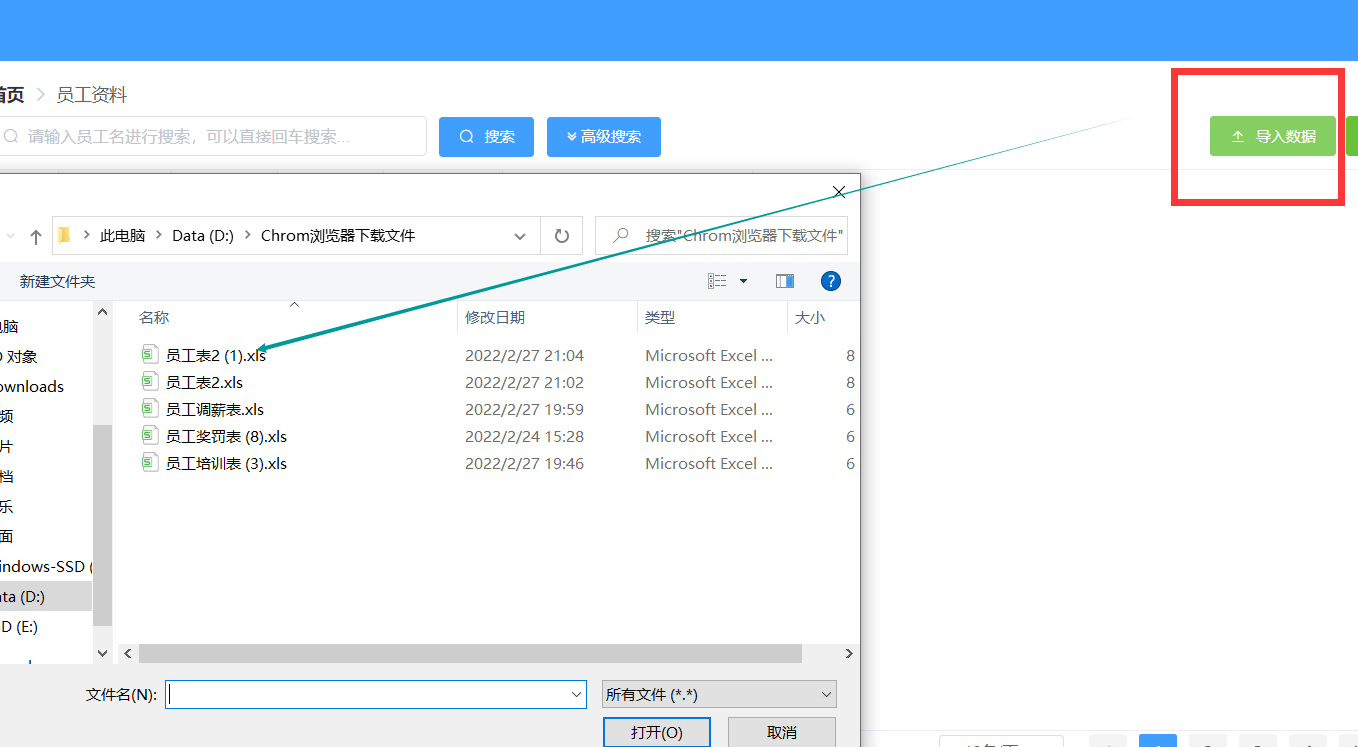1358x747 pixels.
Task: Open the 文件名 history dropdown arrow
Action: [576, 694]
